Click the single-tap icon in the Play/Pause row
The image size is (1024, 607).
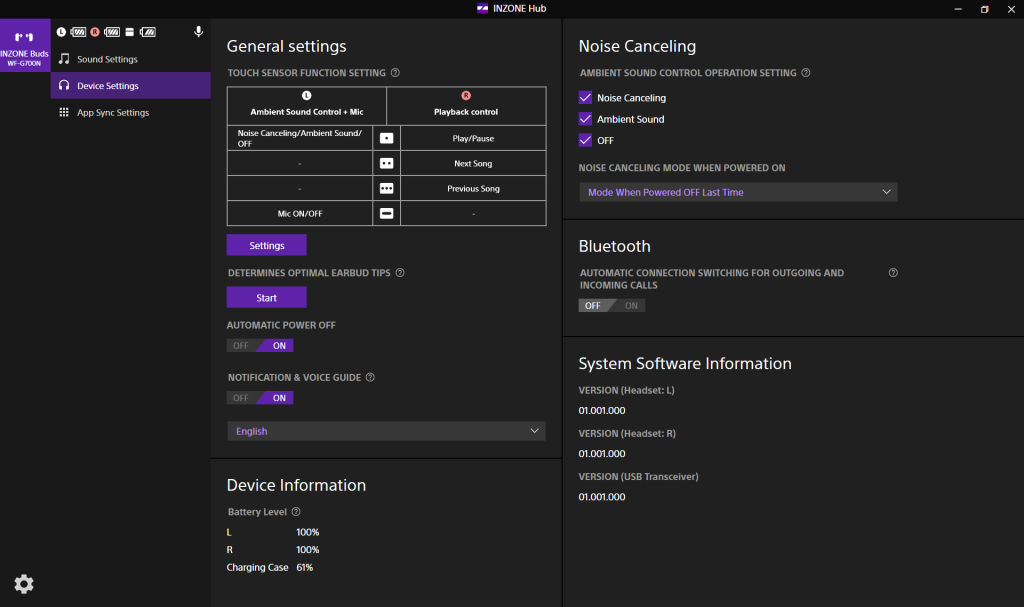(x=387, y=138)
